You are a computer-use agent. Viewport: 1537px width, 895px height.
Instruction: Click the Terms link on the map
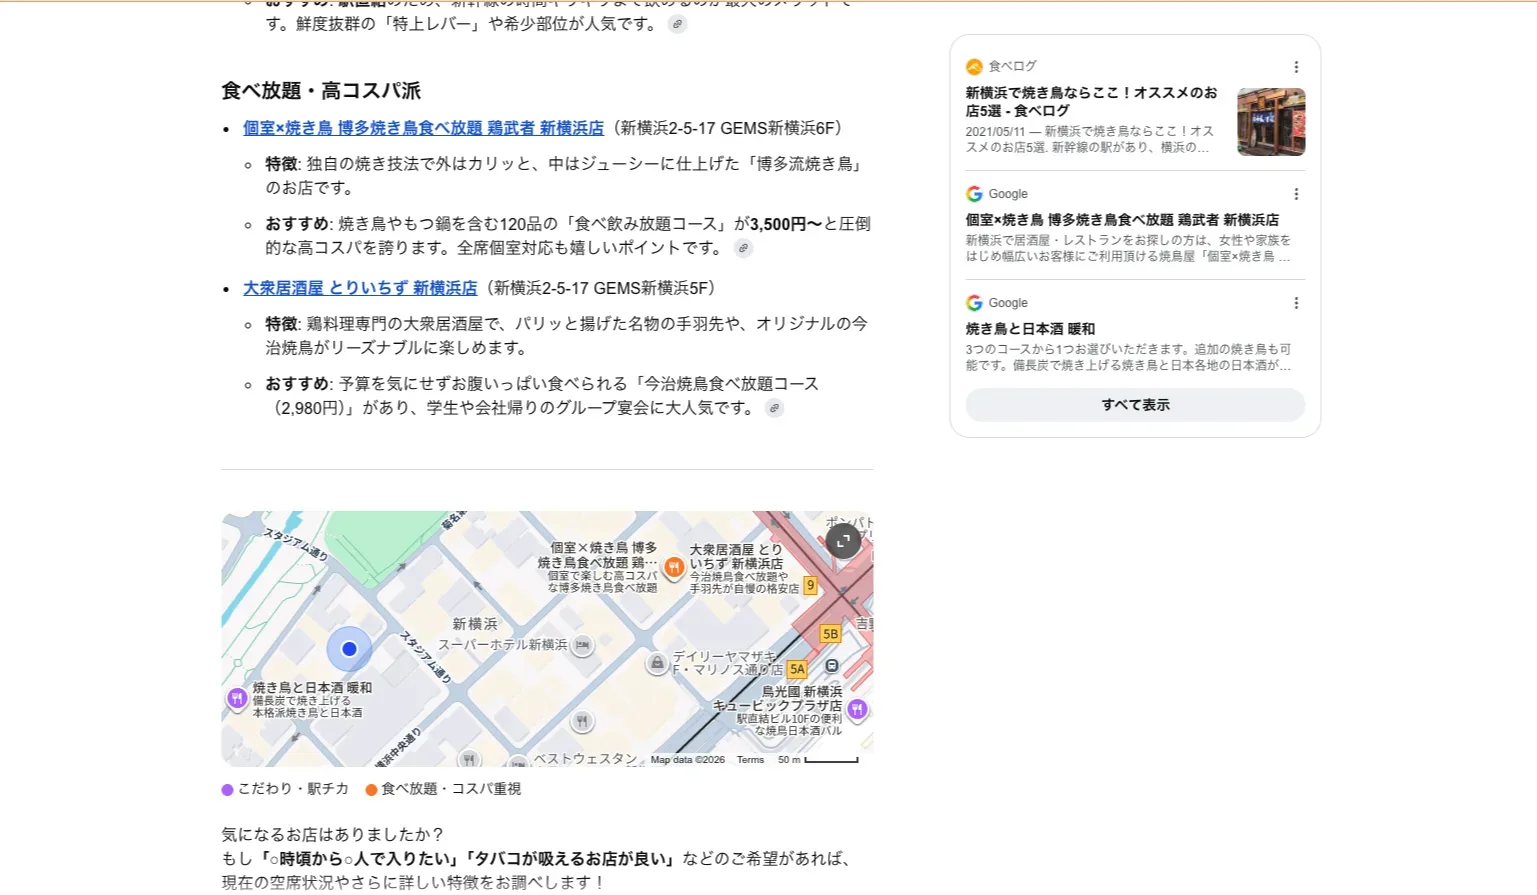750,760
